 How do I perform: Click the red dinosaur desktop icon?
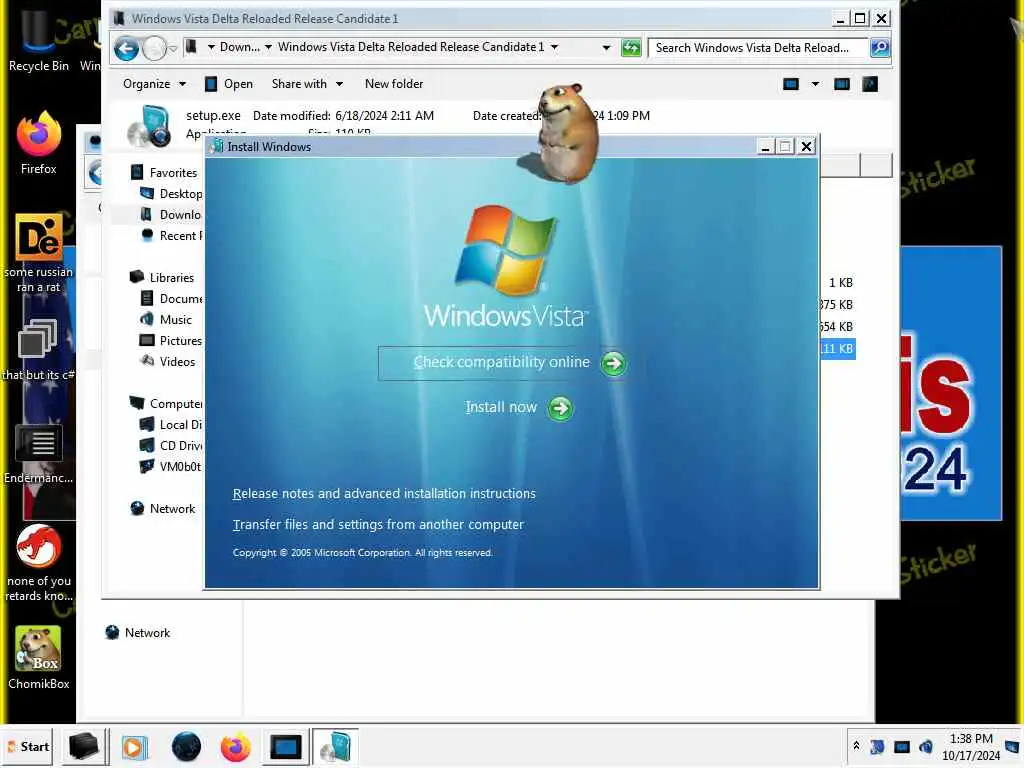click(x=39, y=563)
